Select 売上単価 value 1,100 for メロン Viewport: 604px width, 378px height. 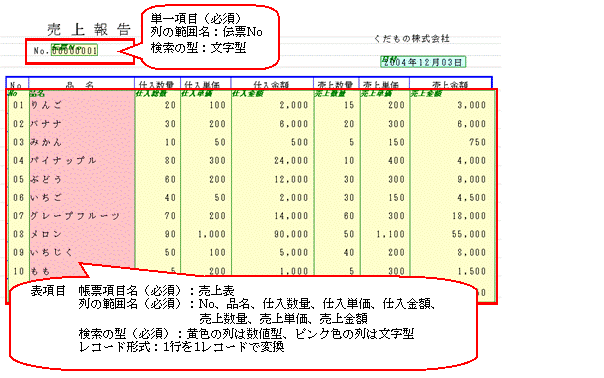(x=390, y=234)
